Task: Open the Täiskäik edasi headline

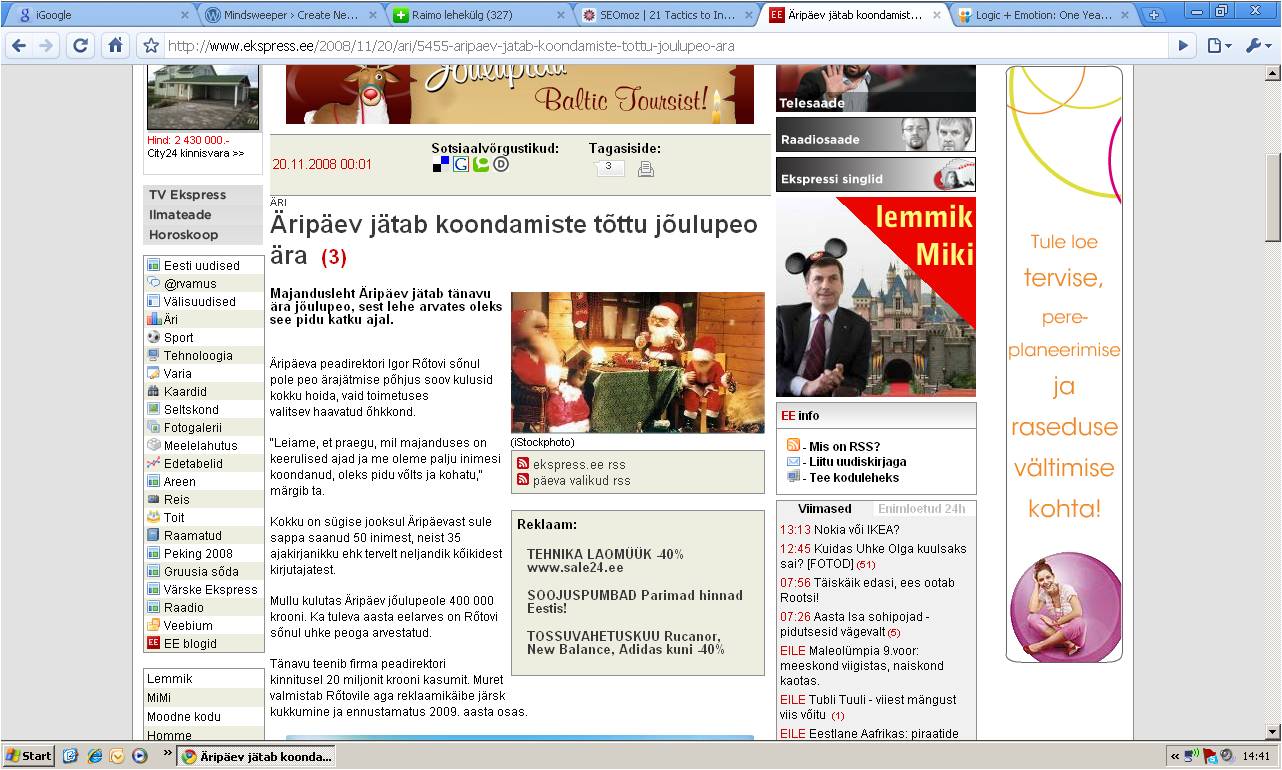Action: [868, 590]
